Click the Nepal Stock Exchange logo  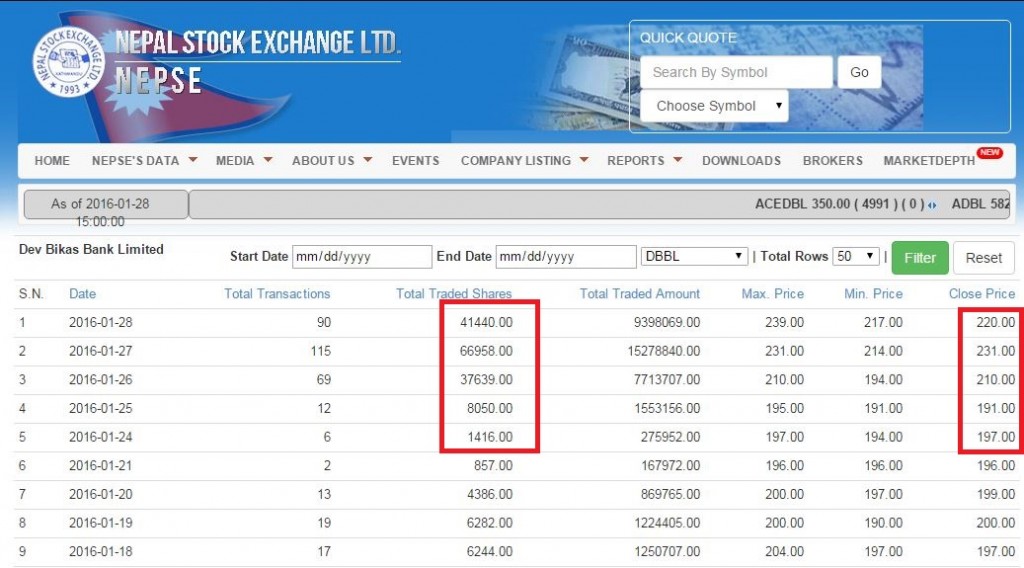click(68, 62)
